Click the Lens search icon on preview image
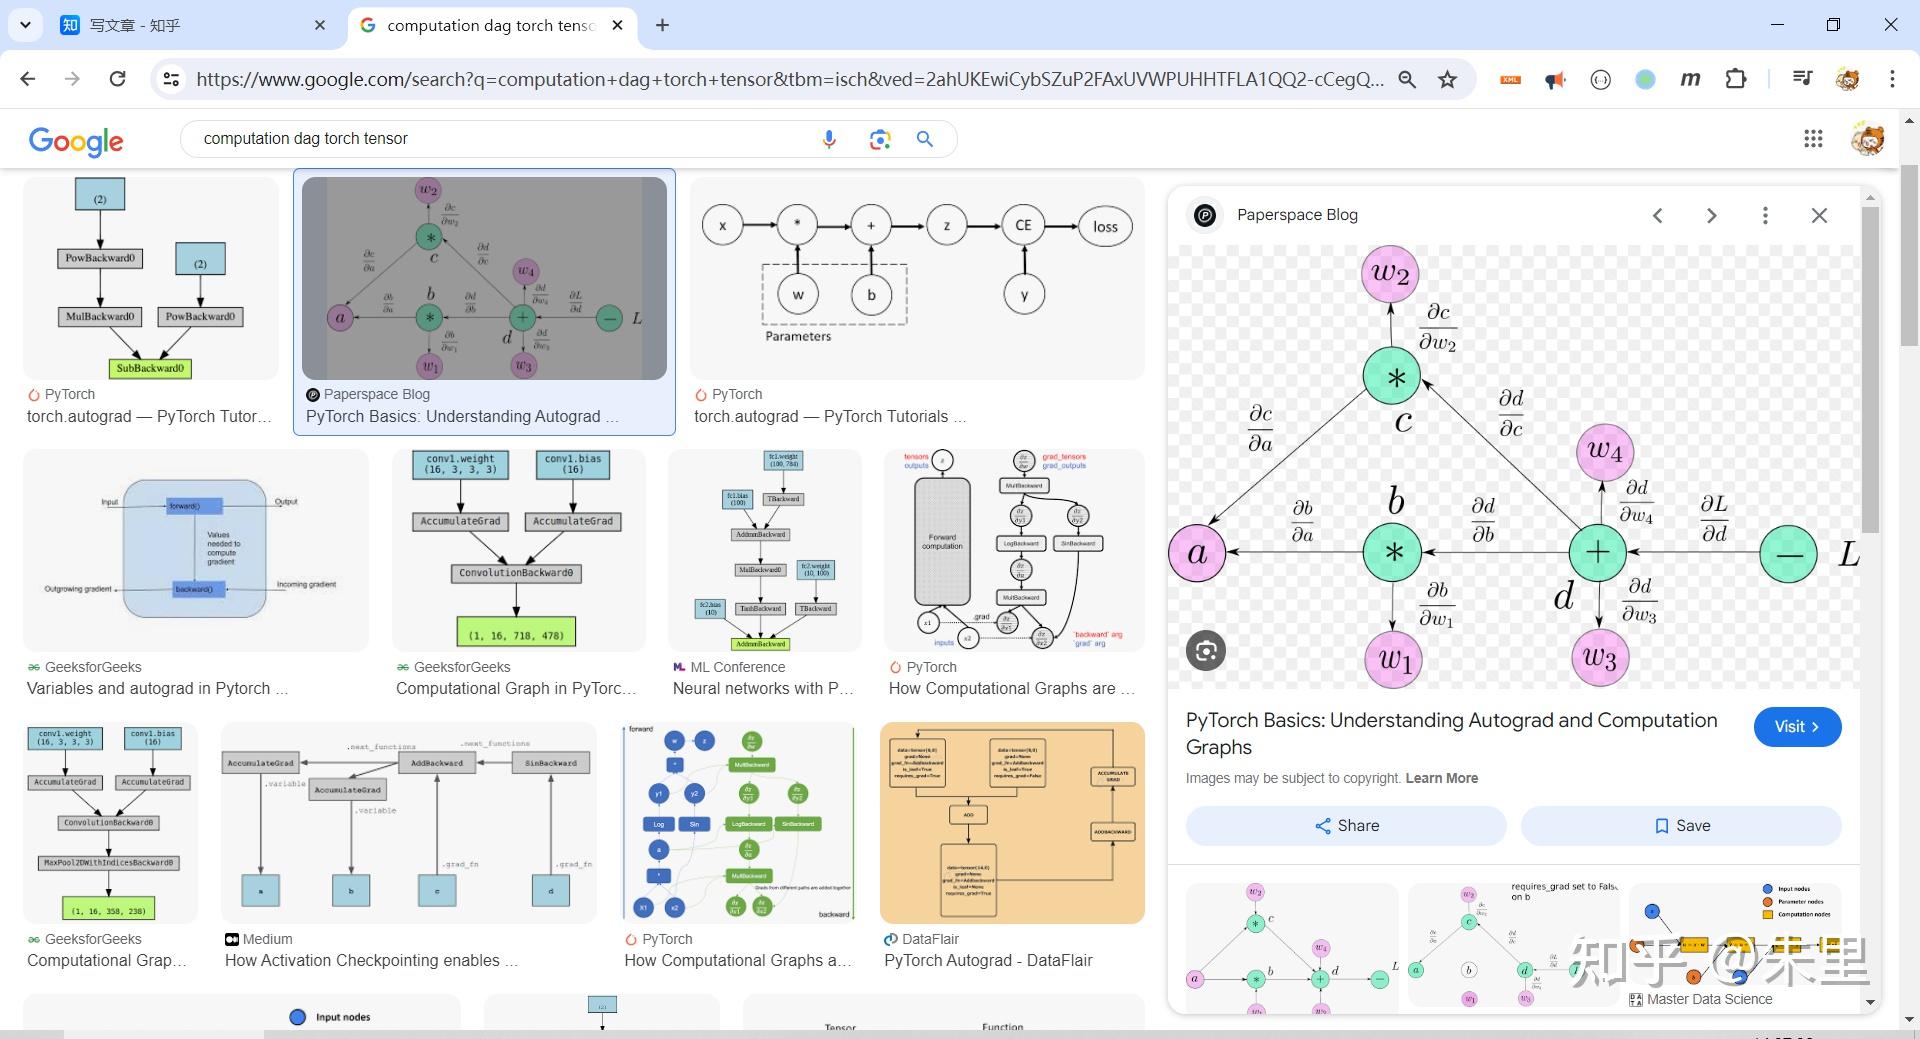 [x=1206, y=651]
